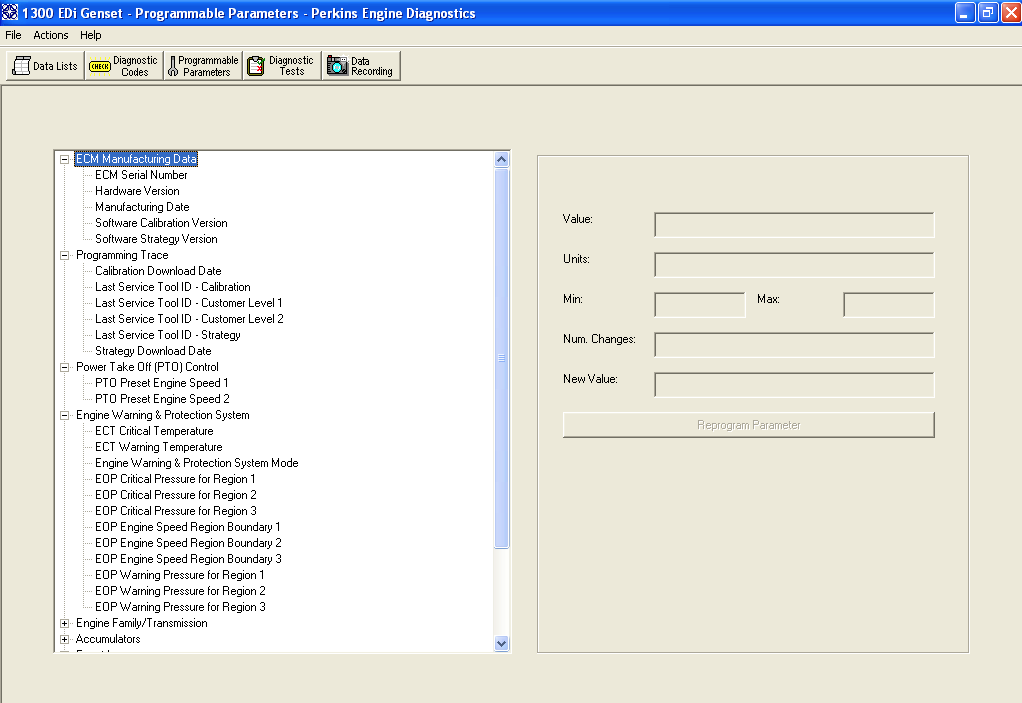Image resolution: width=1022 pixels, height=703 pixels.
Task: Select Strategy Download Date parameter
Action: (x=153, y=351)
